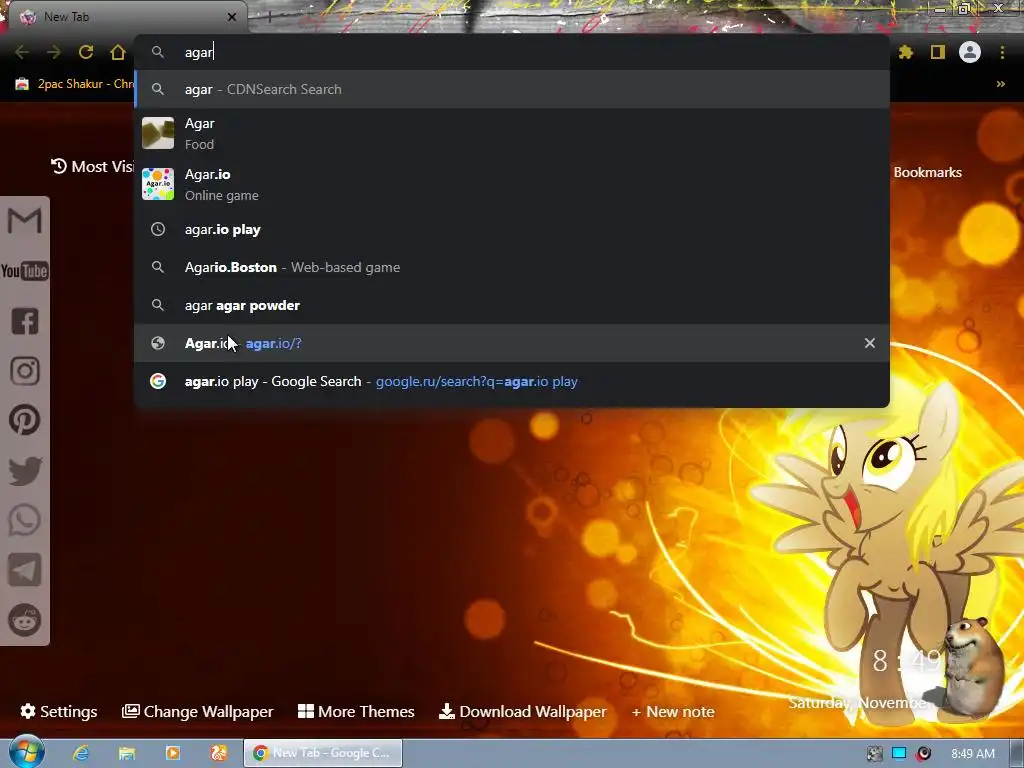This screenshot has height=768, width=1024.
Task: Show hidden bookmarks chevron
Action: point(1000,84)
